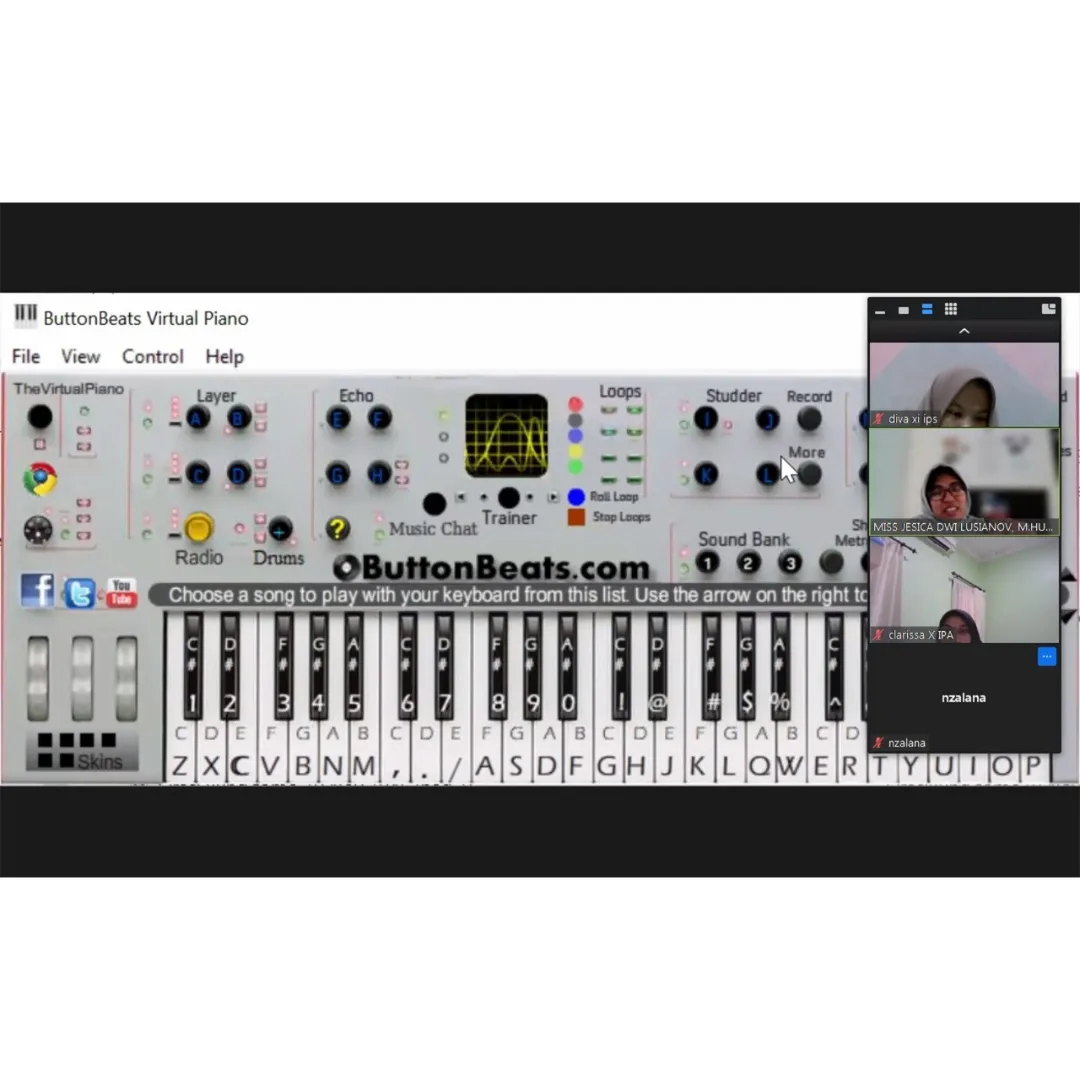Open the Chrome logo icon

[40, 479]
